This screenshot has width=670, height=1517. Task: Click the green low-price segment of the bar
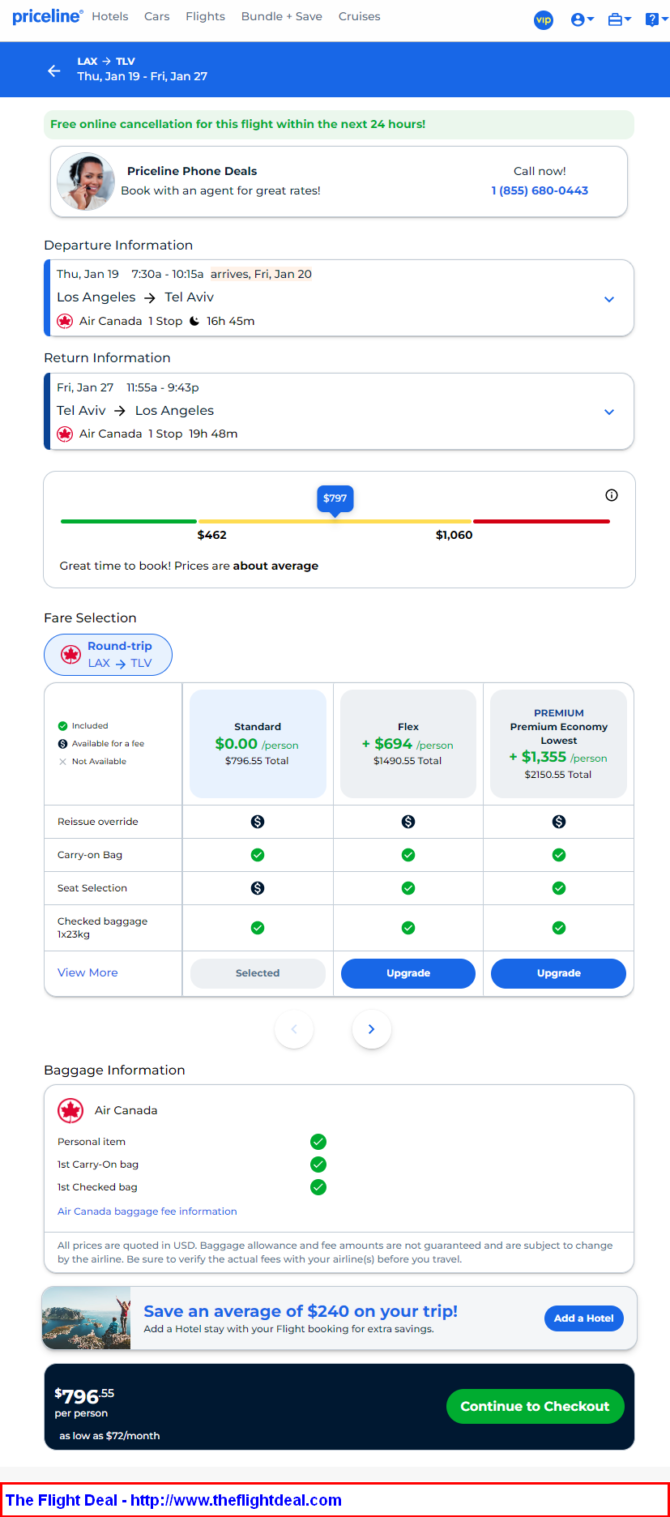pos(128,521)
